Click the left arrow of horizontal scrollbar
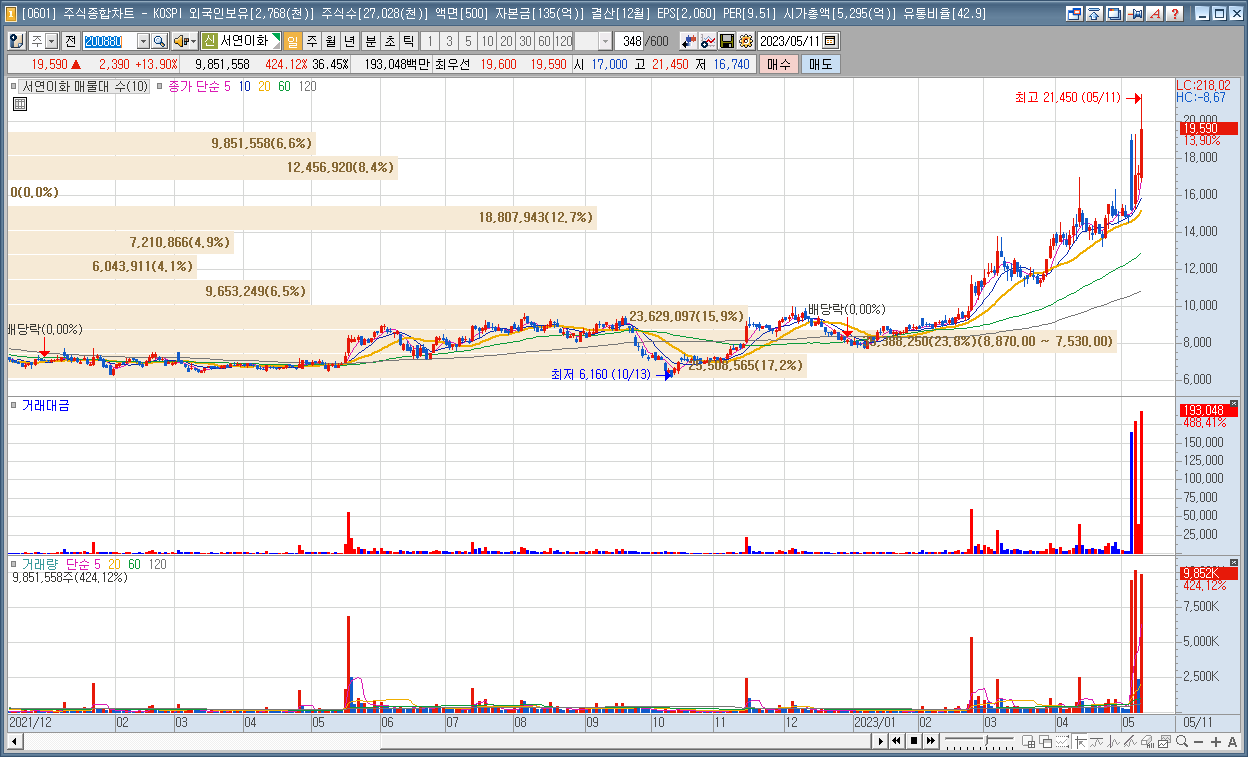Screen dimensions: 1248x757 click(x=14, y=741)
